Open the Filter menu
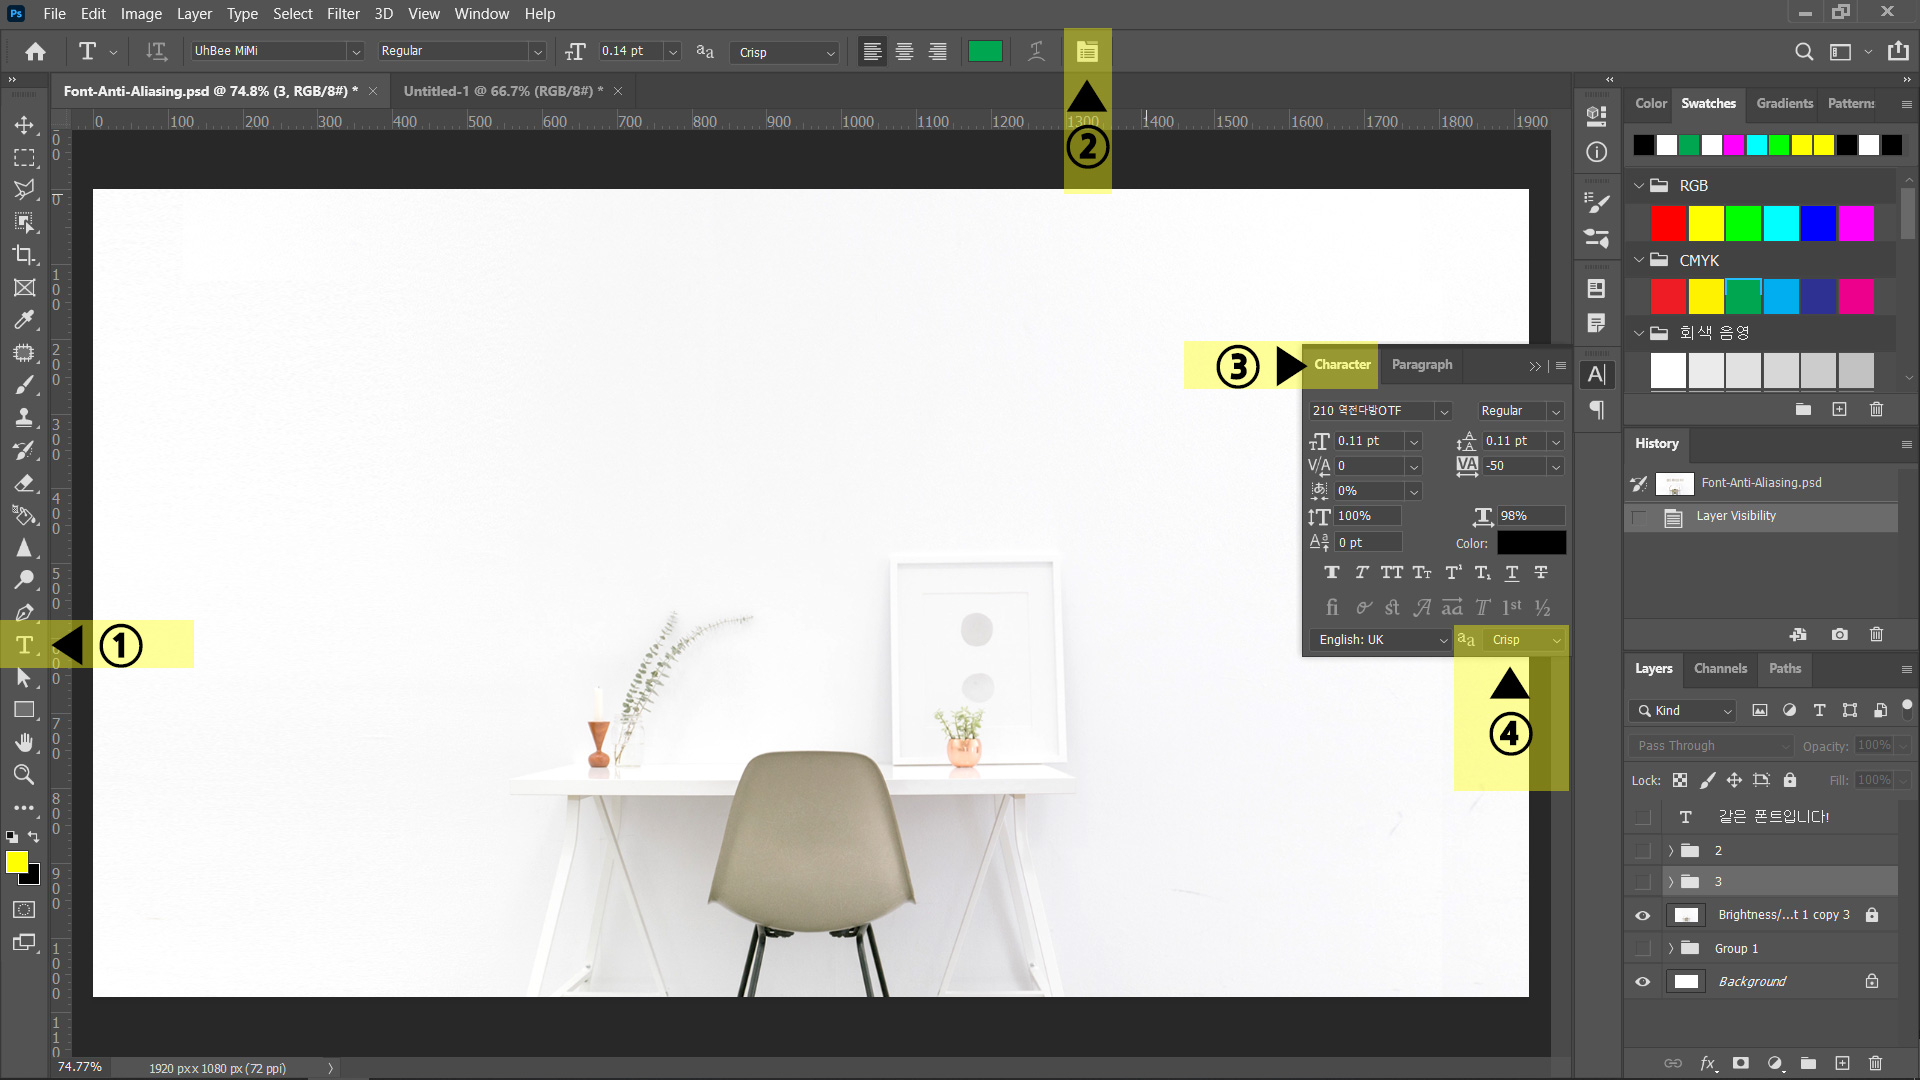This screenshot has width=1920, height=1080. point(342,14)
